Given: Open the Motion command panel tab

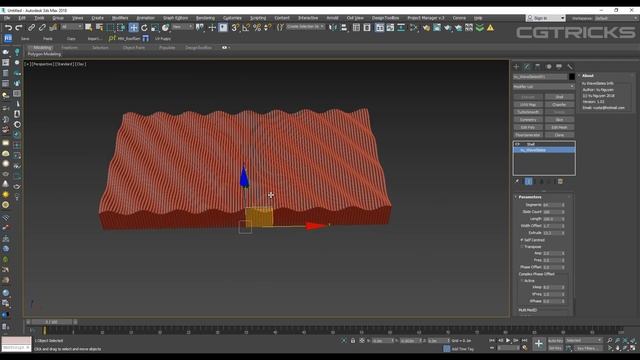Looking at the screenshot, I should pos(549,67).
